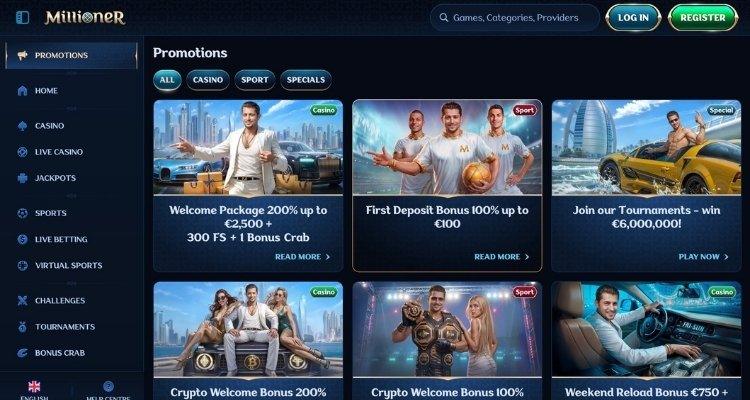
Task: Filter promotions by Casino tab
Action: (208, 80)
